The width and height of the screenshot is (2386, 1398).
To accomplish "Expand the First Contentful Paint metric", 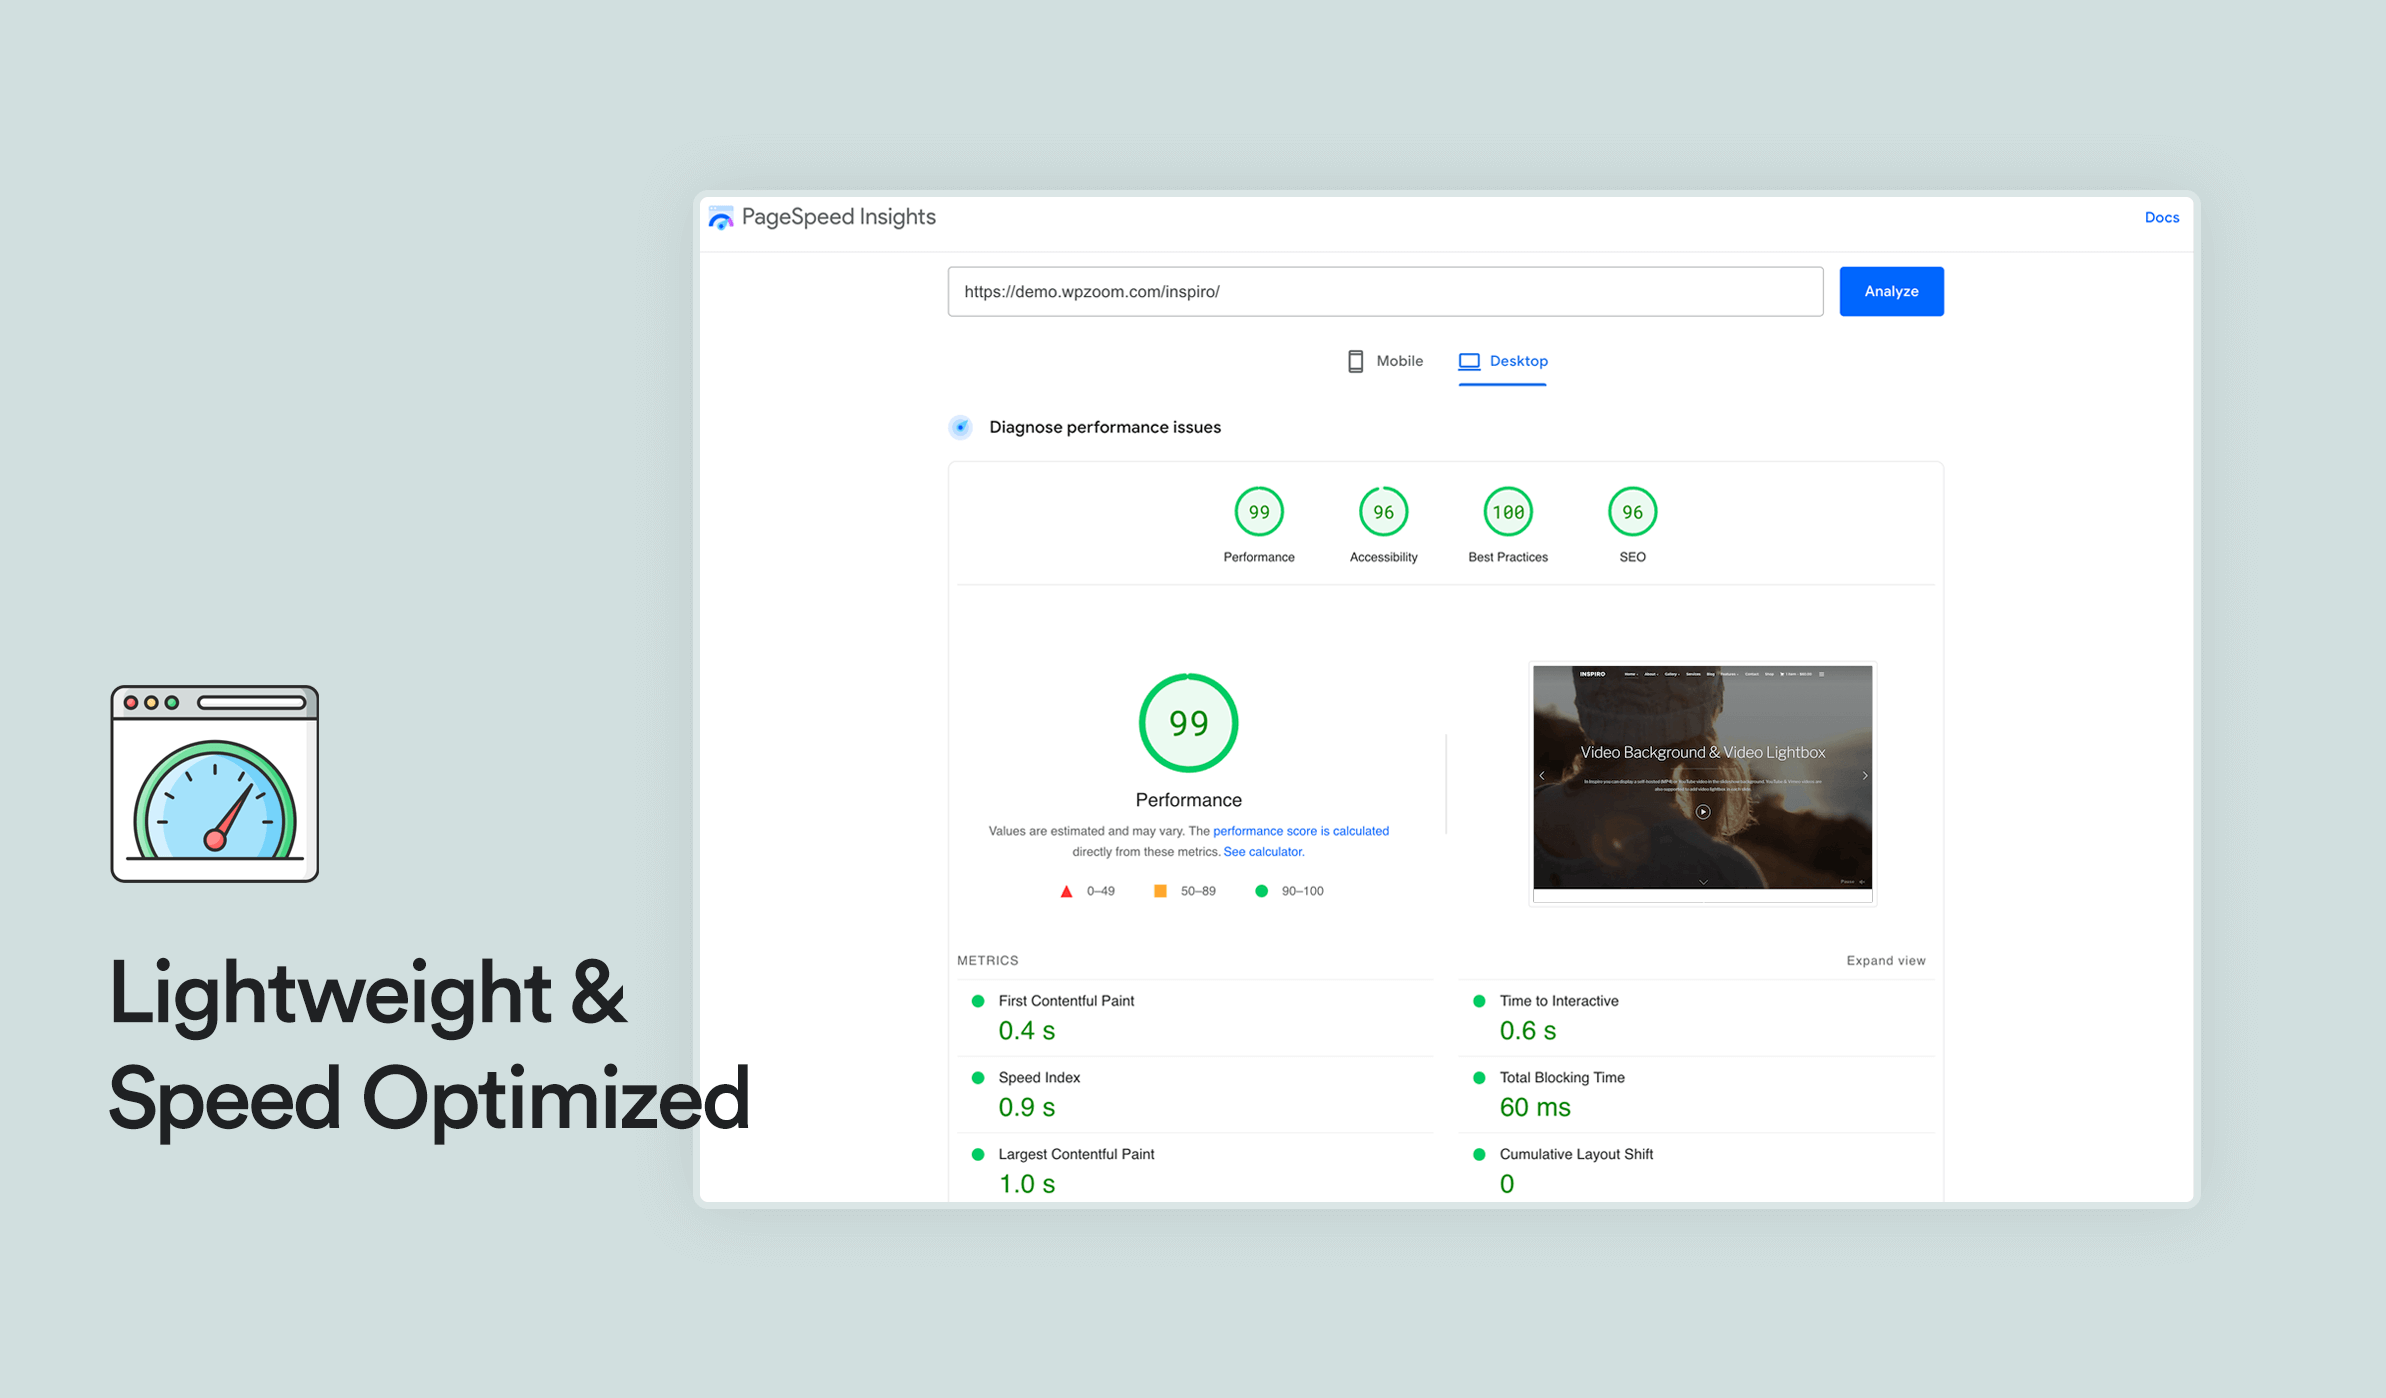I will [1065, 1001].
